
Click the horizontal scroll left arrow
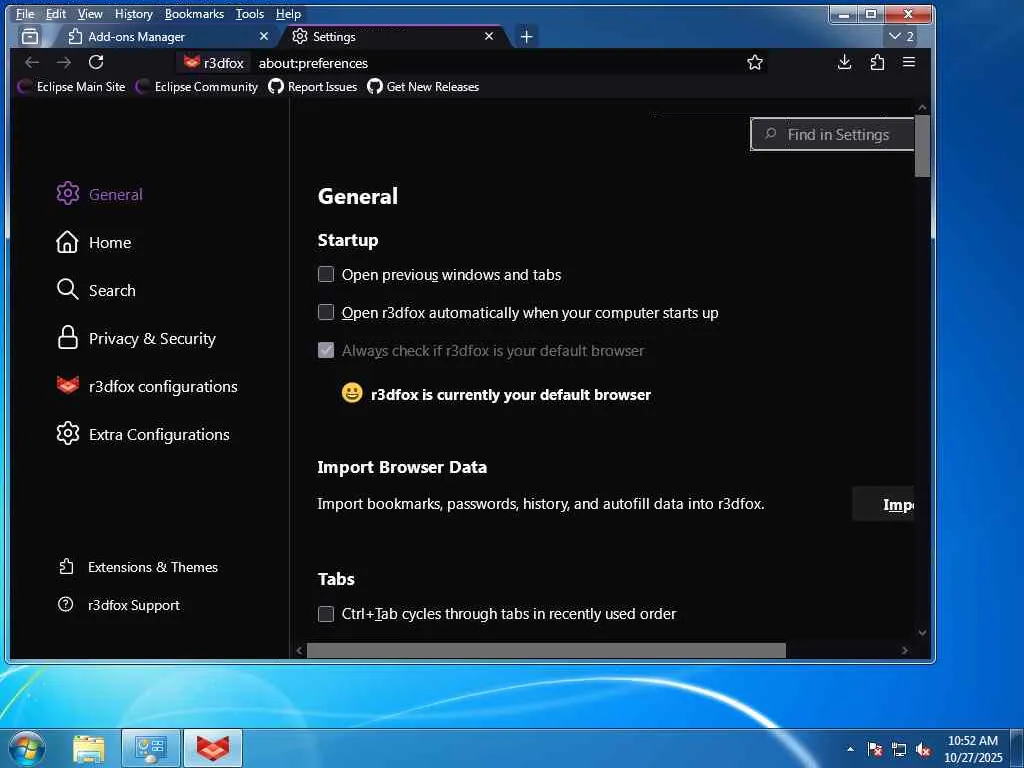click(300, 650)
